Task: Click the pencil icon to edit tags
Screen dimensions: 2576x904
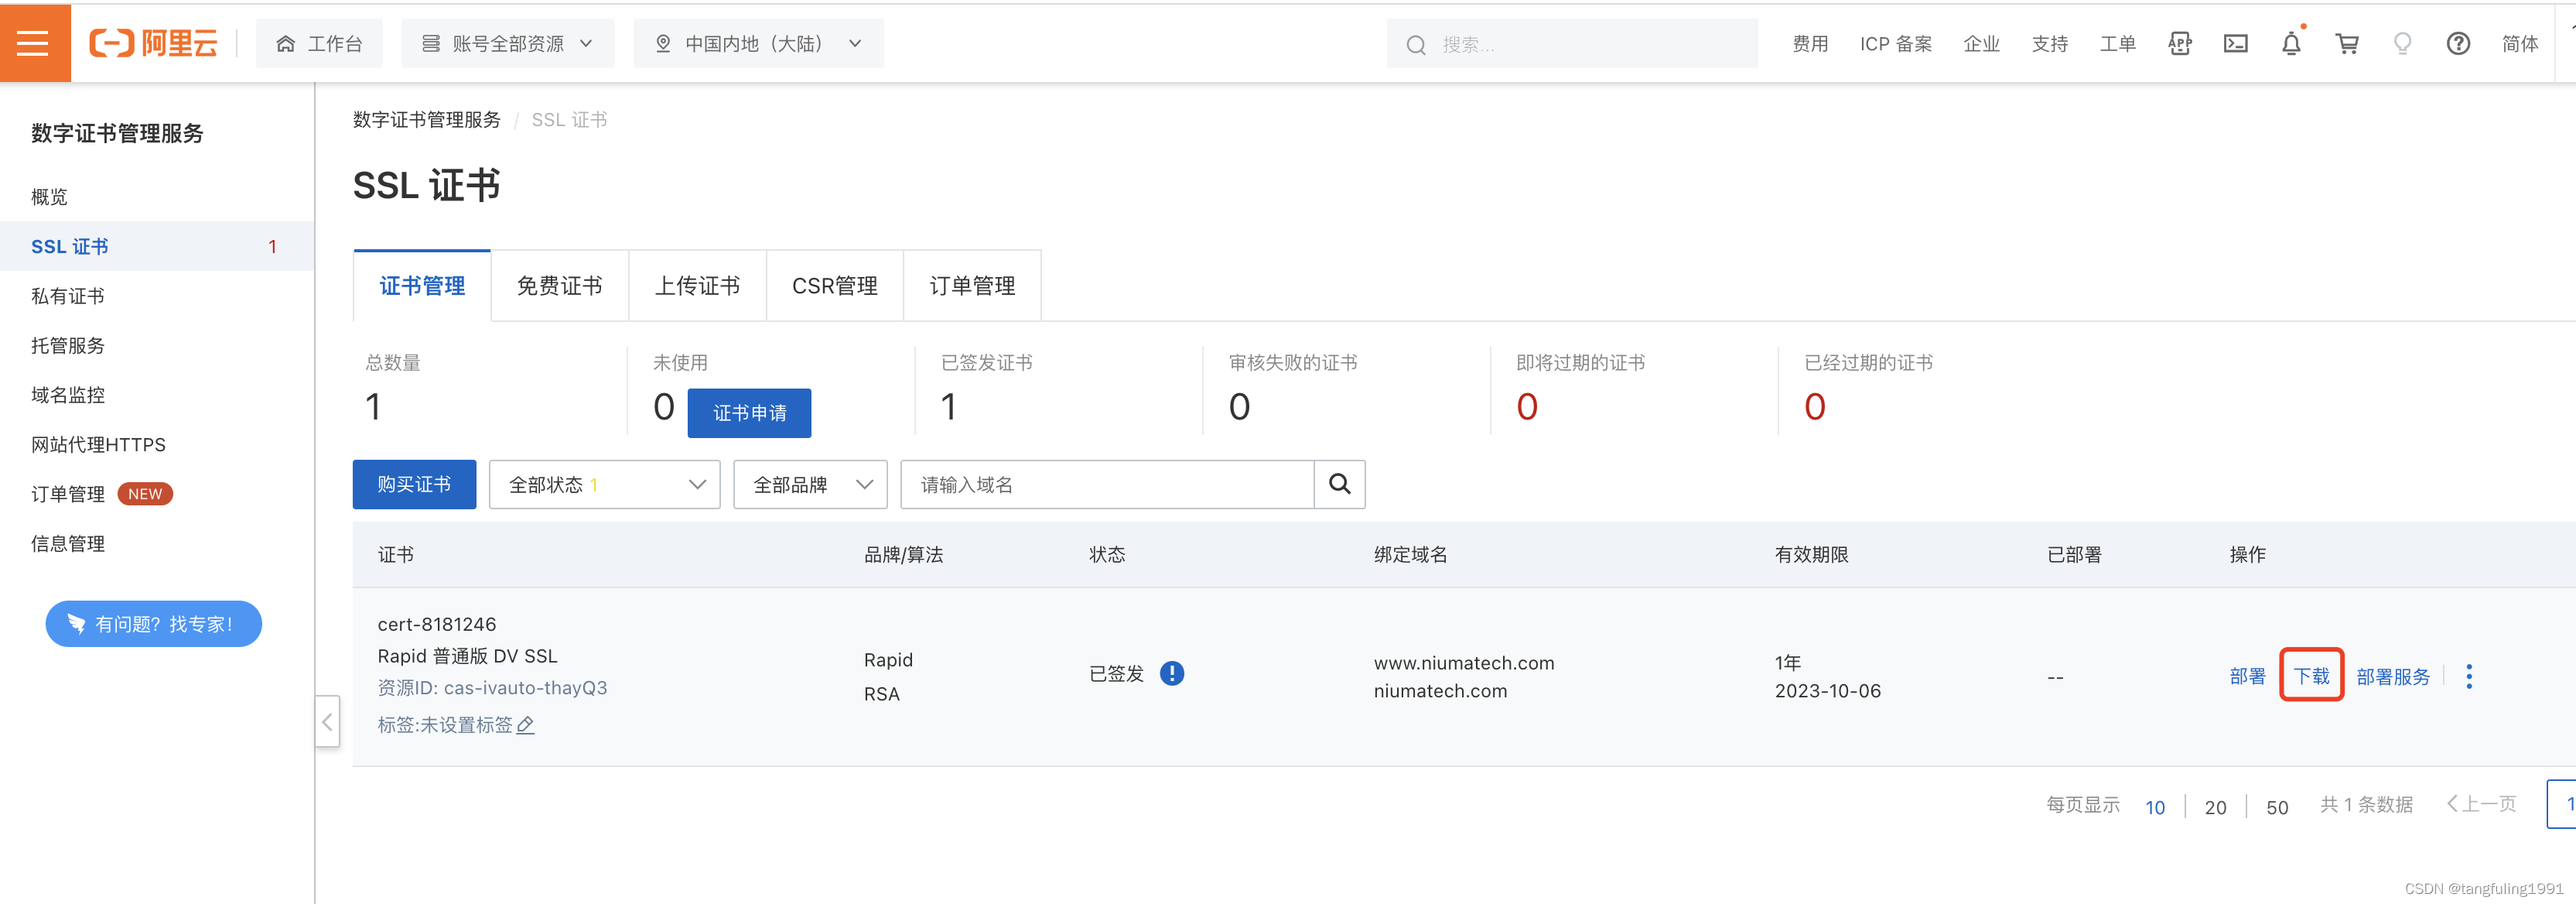Action: pos(525,725)
